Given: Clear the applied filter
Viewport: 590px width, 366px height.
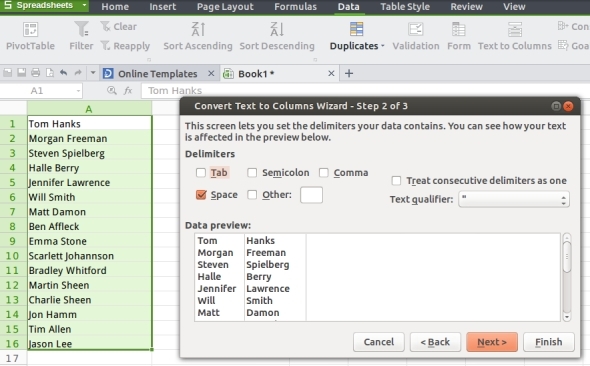Looking at the screenshot, I should (118, 27).
